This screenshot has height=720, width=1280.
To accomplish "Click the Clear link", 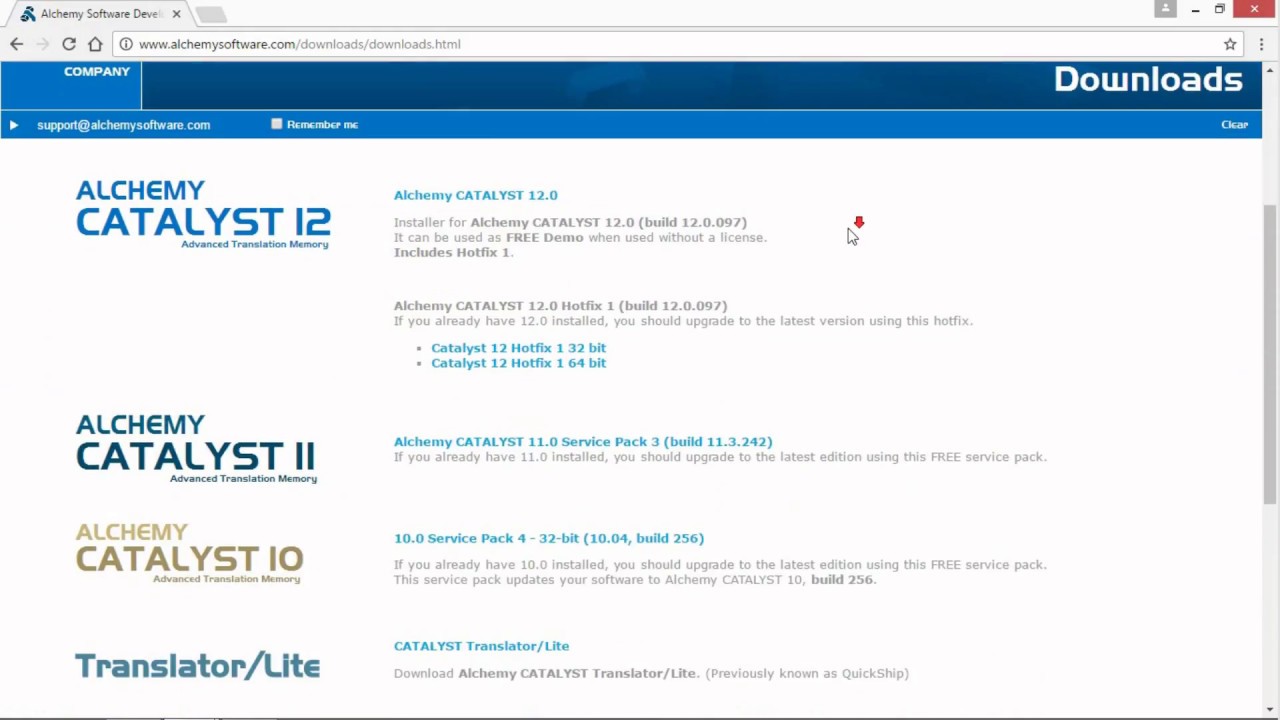I will click(x=1234, y=124).
